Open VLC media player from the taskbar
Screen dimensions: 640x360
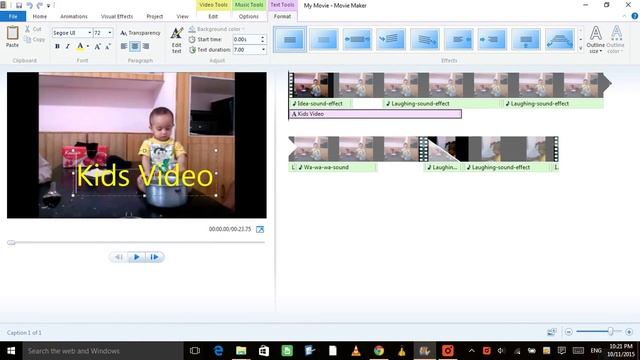pos(356,351)
